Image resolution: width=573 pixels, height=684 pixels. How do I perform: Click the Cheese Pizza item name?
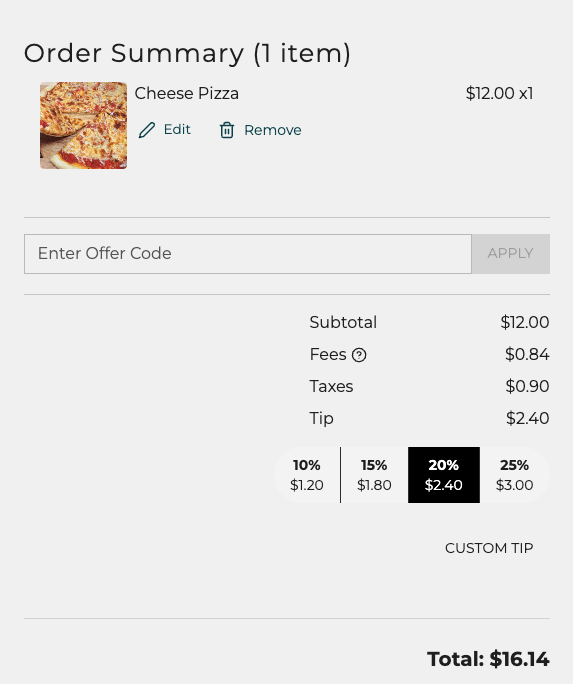(x=187, y=93)
